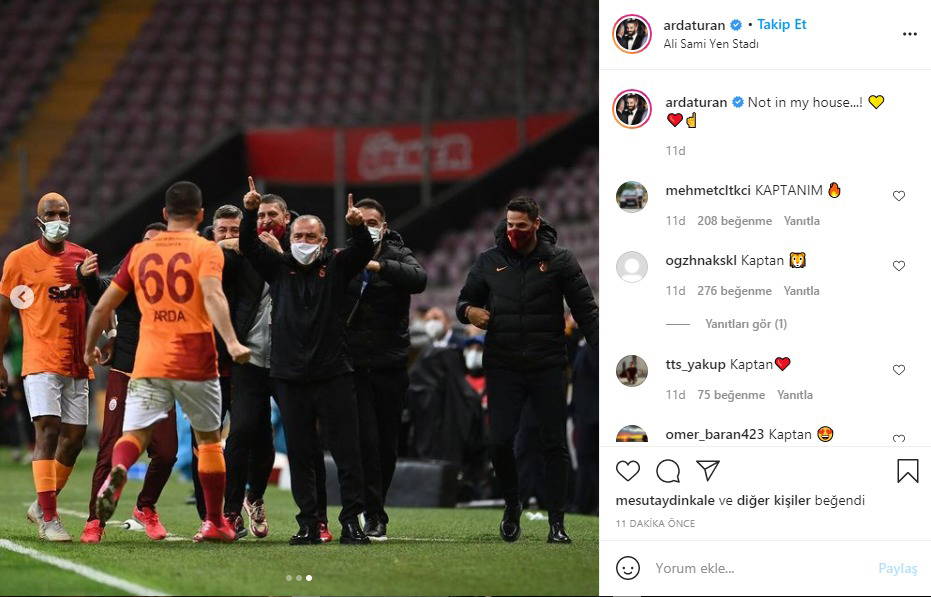Open the three-dot more options menu
Image resolution: width=931 pixels, height=597 pixels.
pos(910,34)
